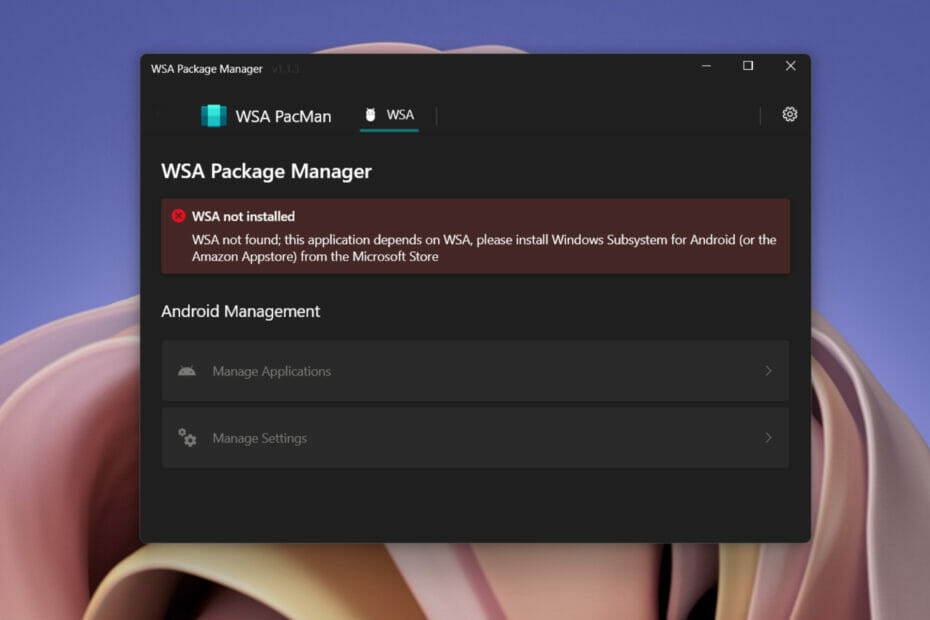Click the red error icon beside WSA not installed
The image size is (930, 620).
(x=179, y=216)
